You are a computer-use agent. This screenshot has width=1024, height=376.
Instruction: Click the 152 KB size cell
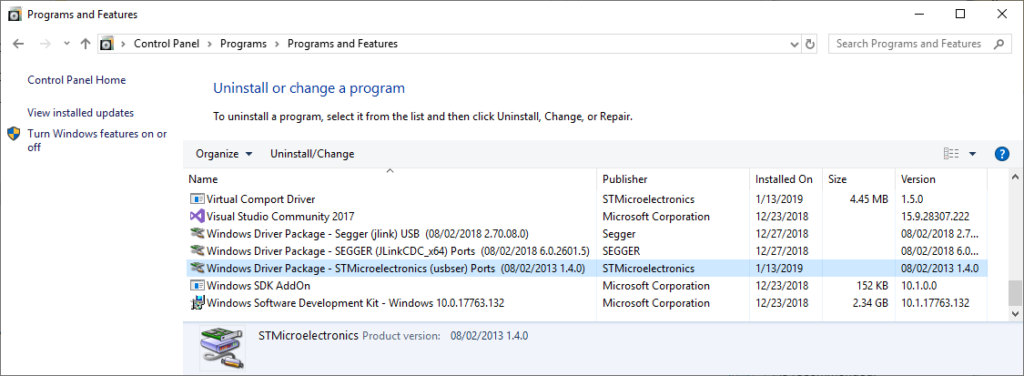(x=873, y=285)
